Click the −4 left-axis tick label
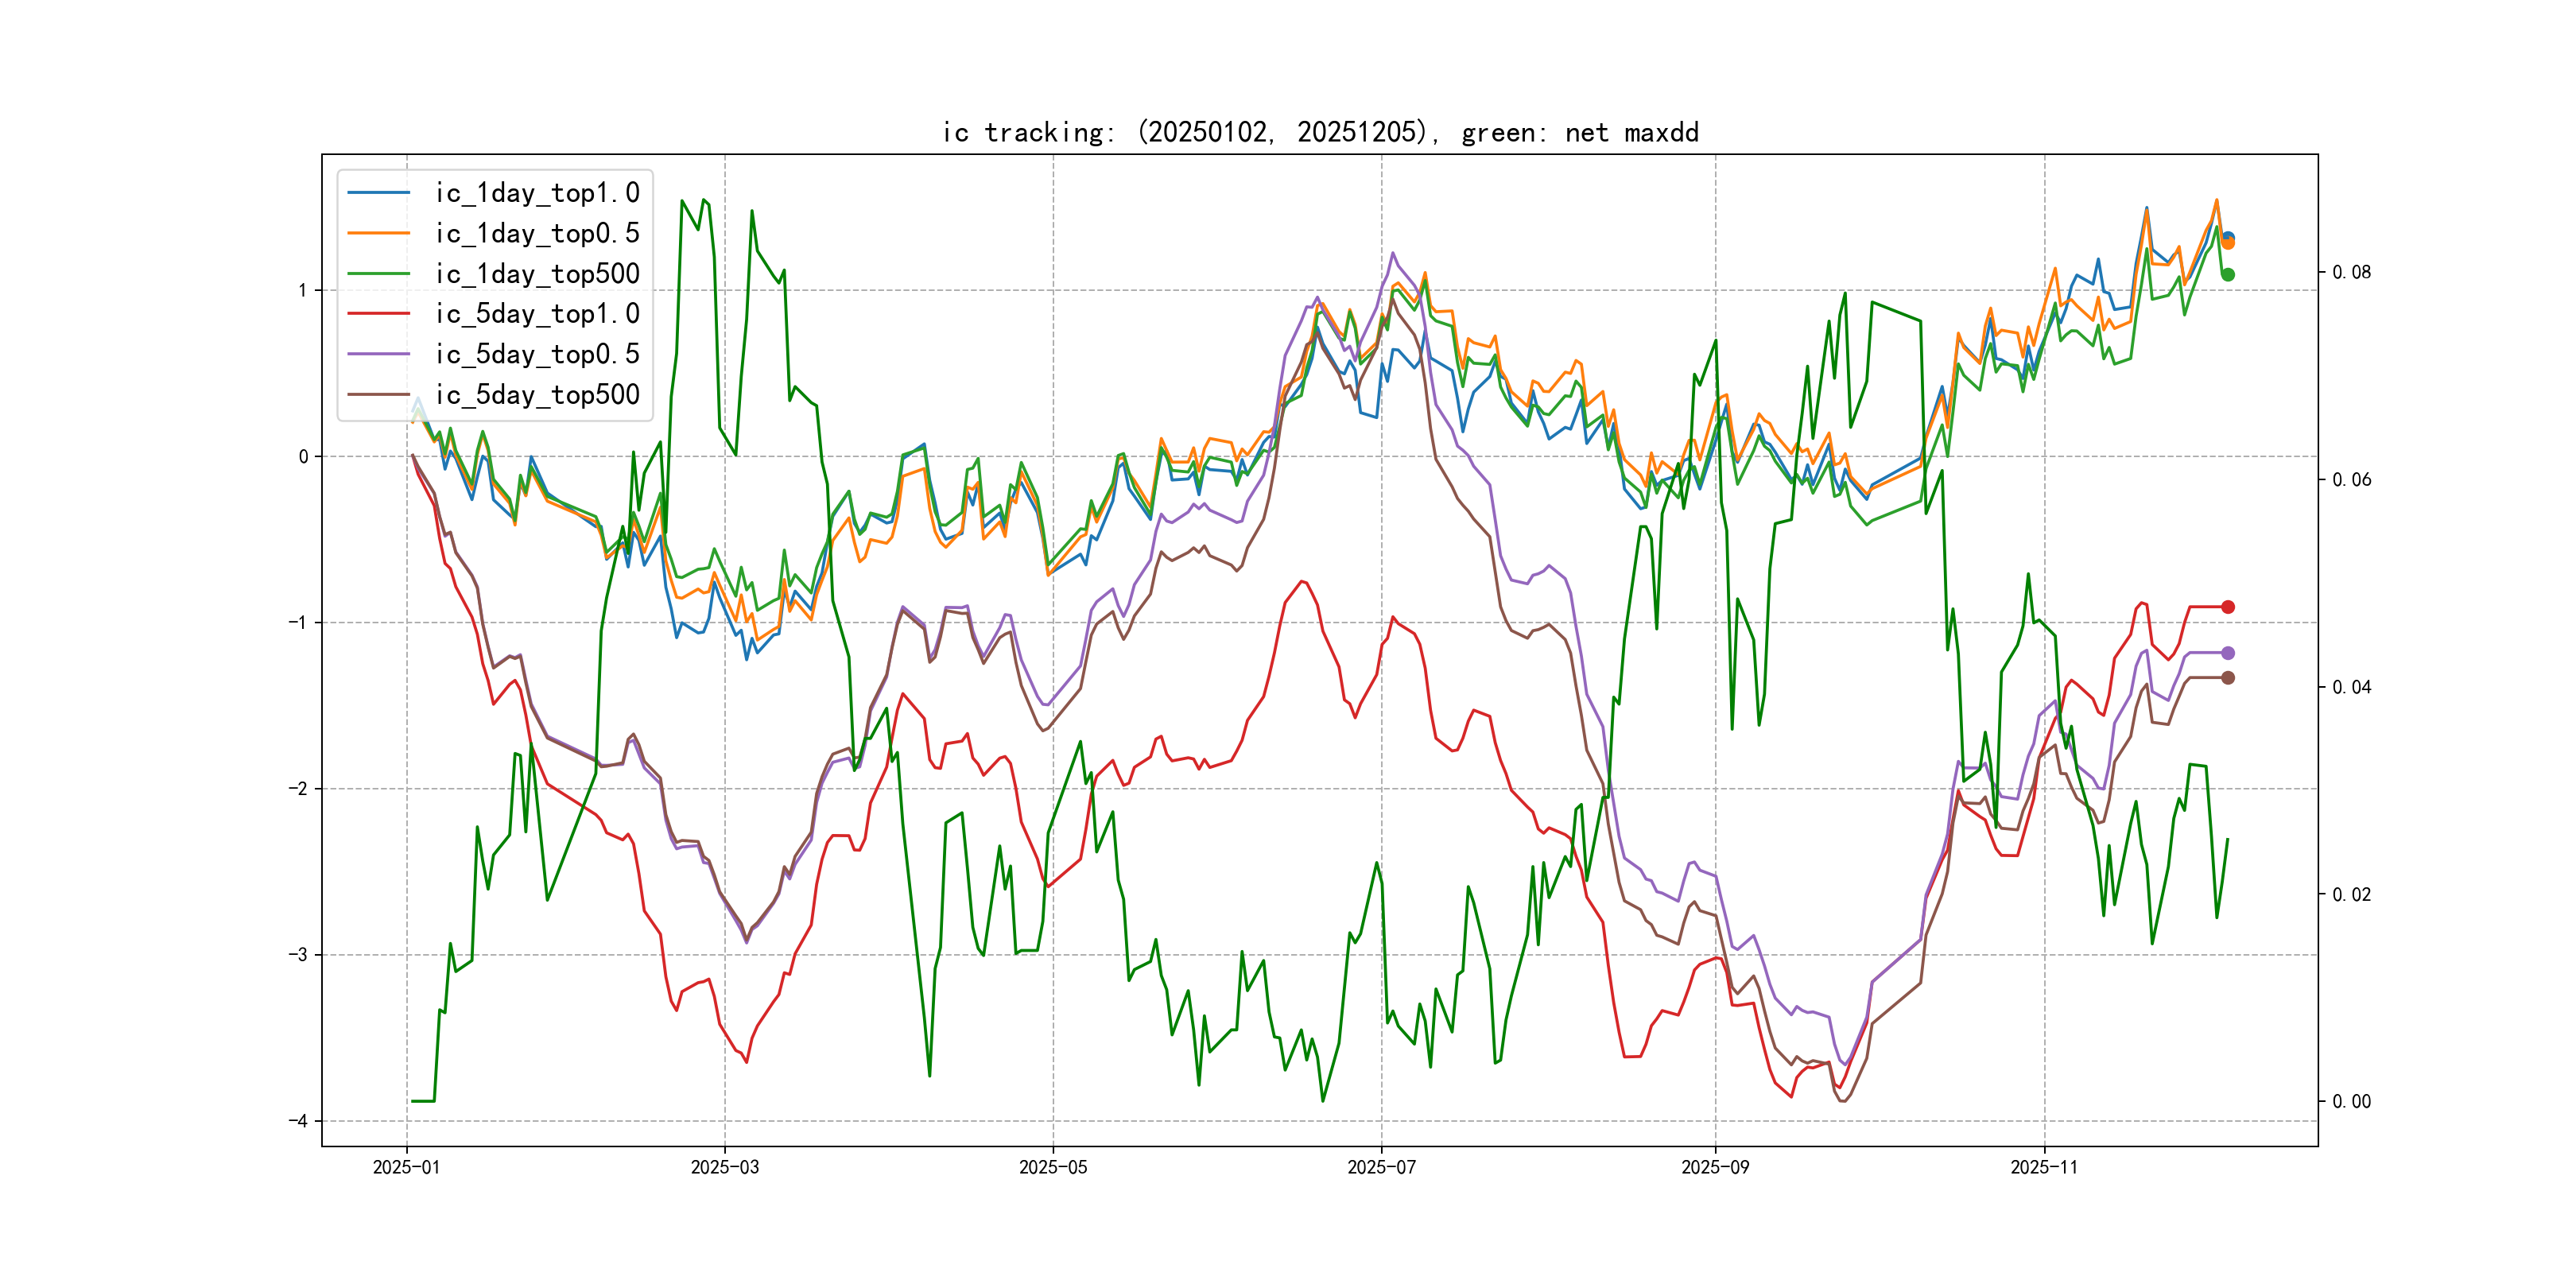This screenshot has width=2576, height=1288. point(298,1121)
